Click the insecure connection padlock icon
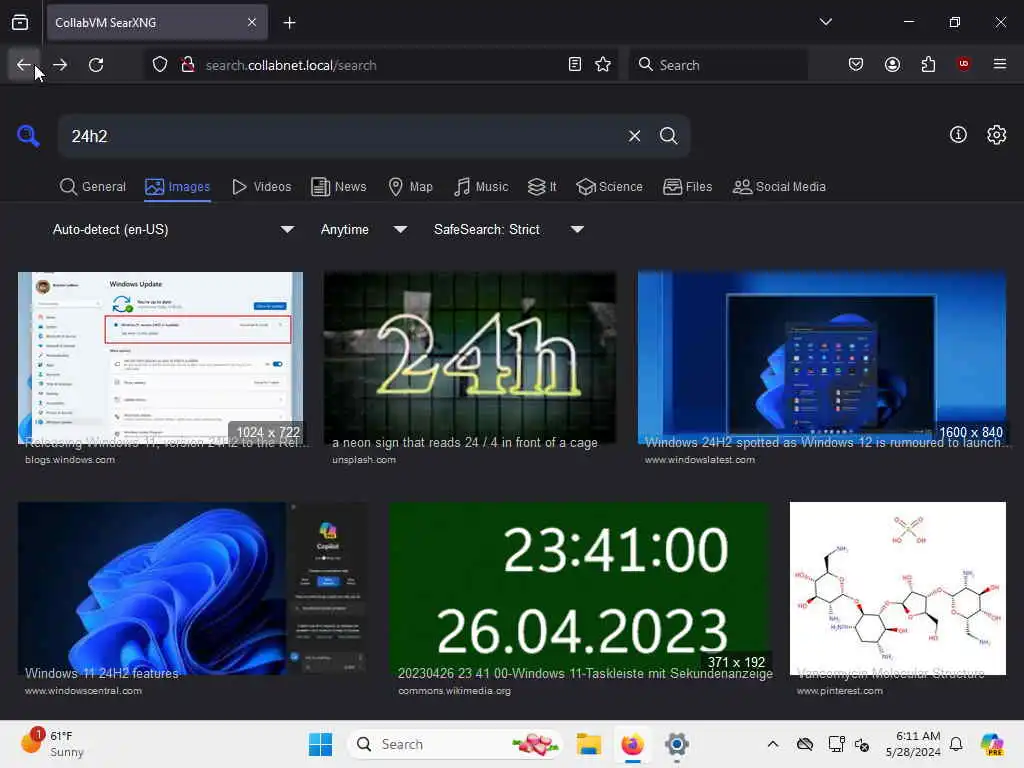The image size is (1024, 768). point(188,65)
